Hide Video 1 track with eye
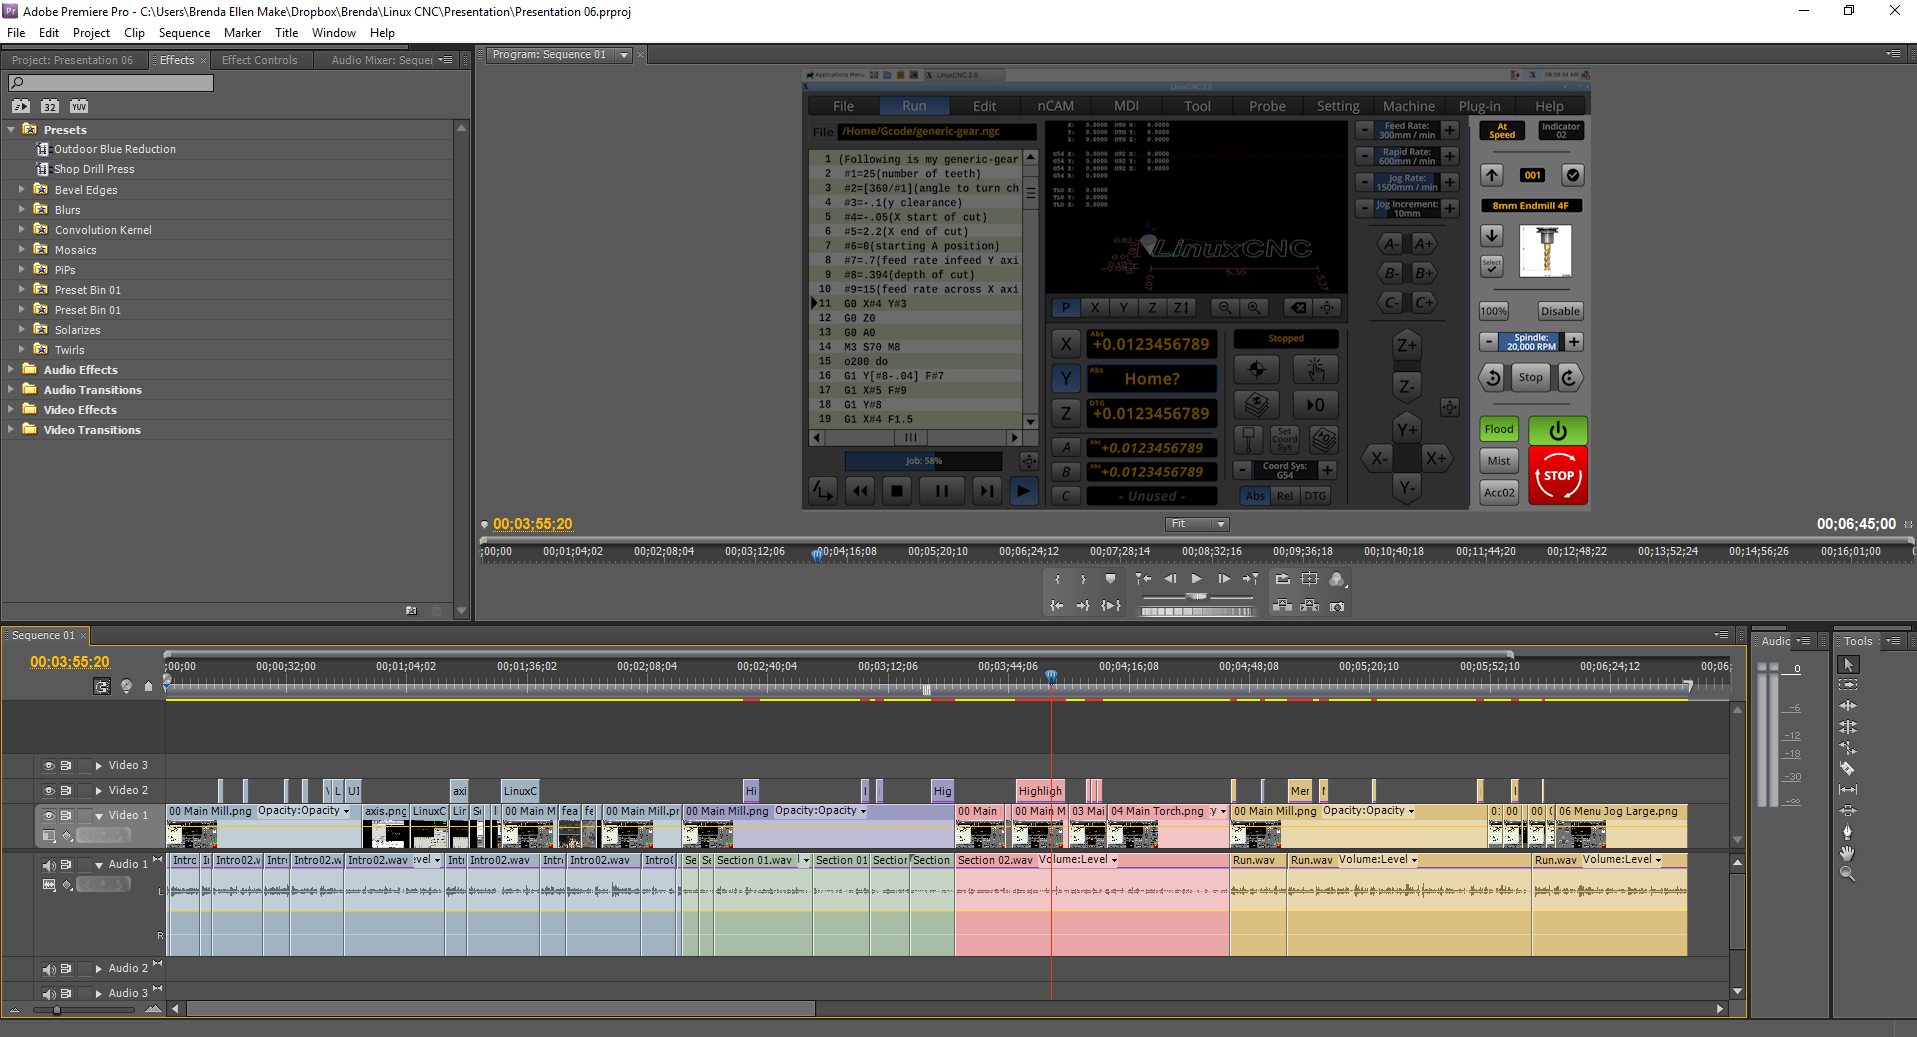 pos(49,816)
